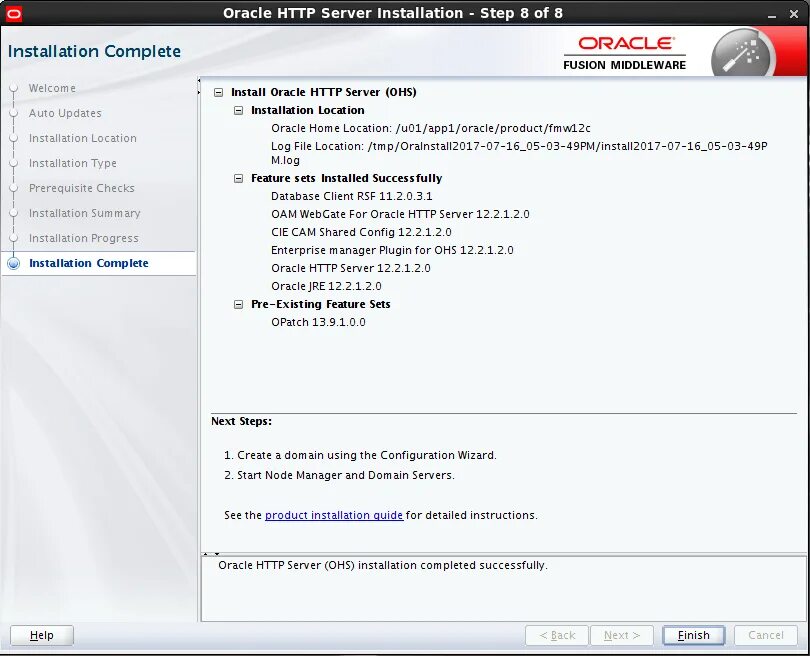Screen dimensions: 810x656
Task: Close the installer window
Action: click(794, 14)
